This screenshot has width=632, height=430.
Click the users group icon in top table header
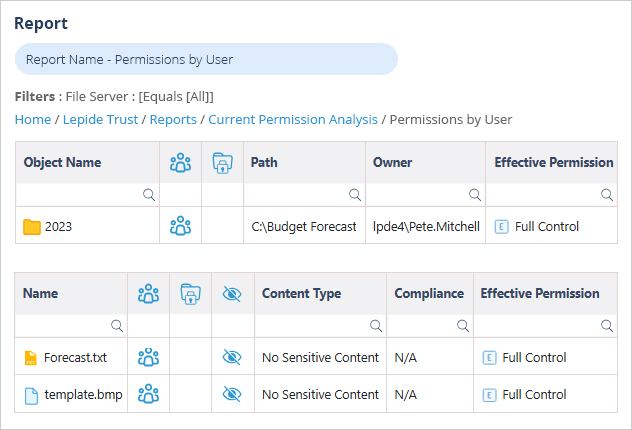click(181, 162)
